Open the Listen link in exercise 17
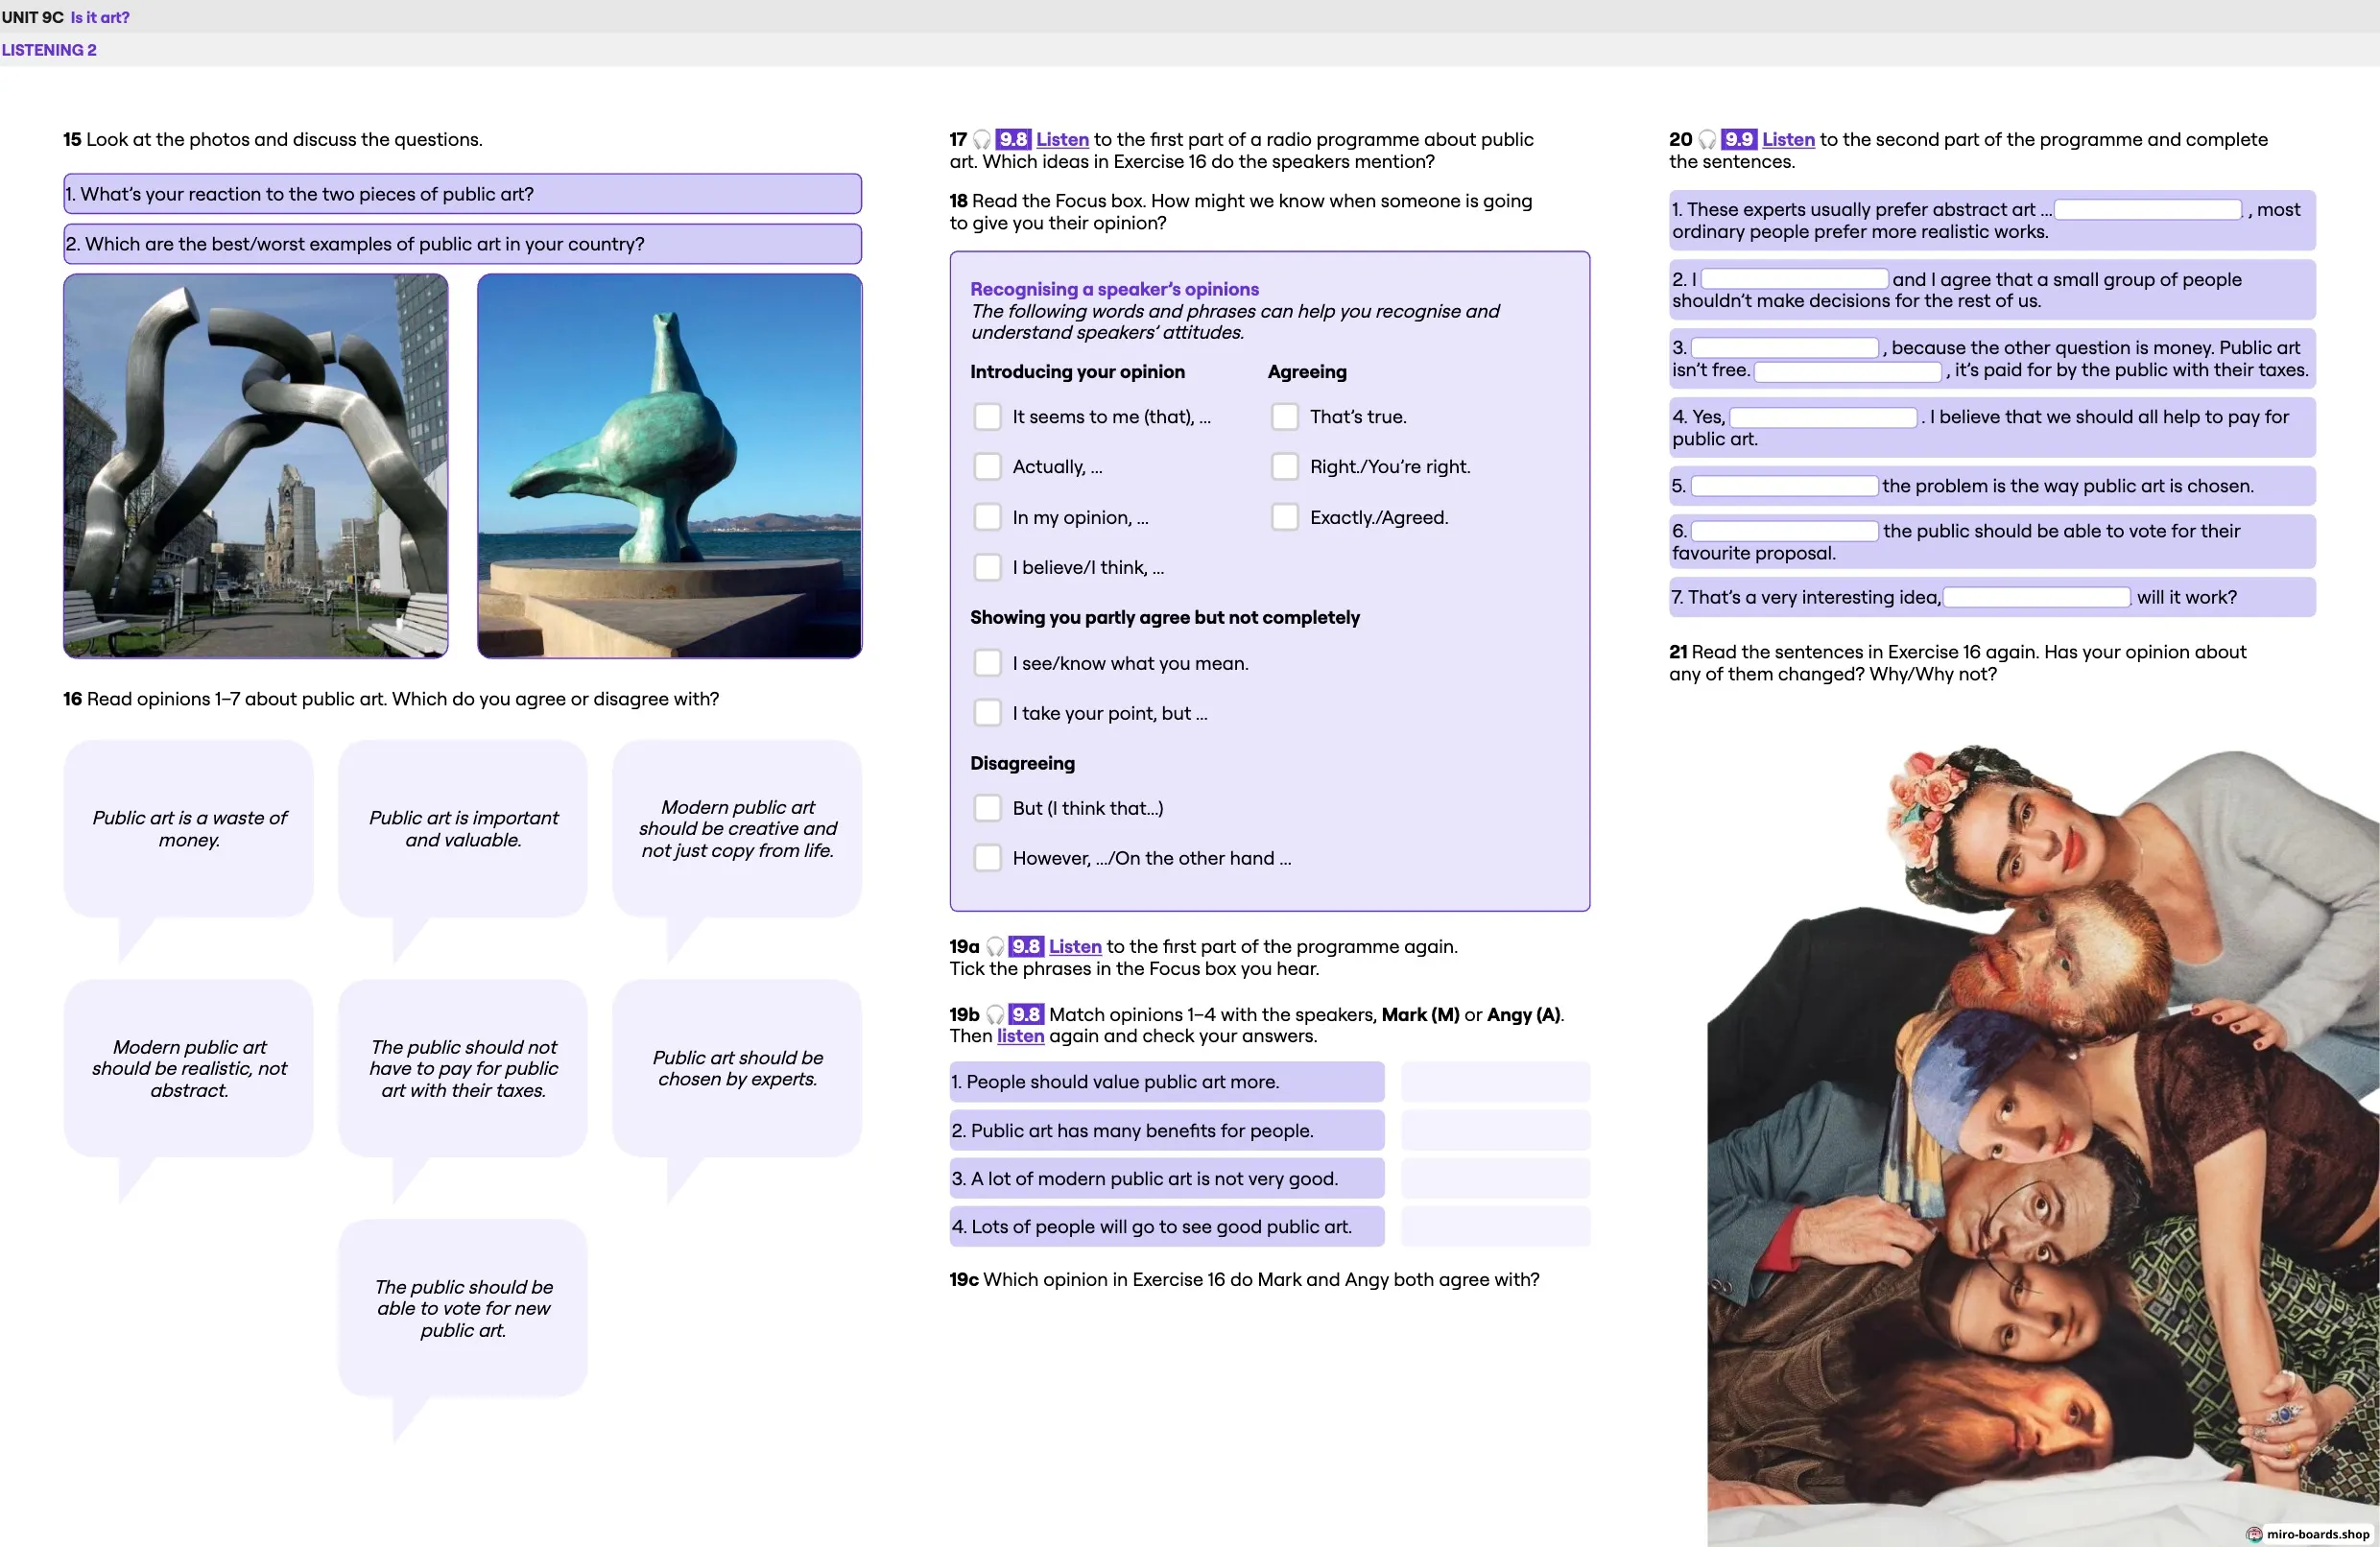The width and height of the screenshot is (2380, 1547). (1062, 140)
